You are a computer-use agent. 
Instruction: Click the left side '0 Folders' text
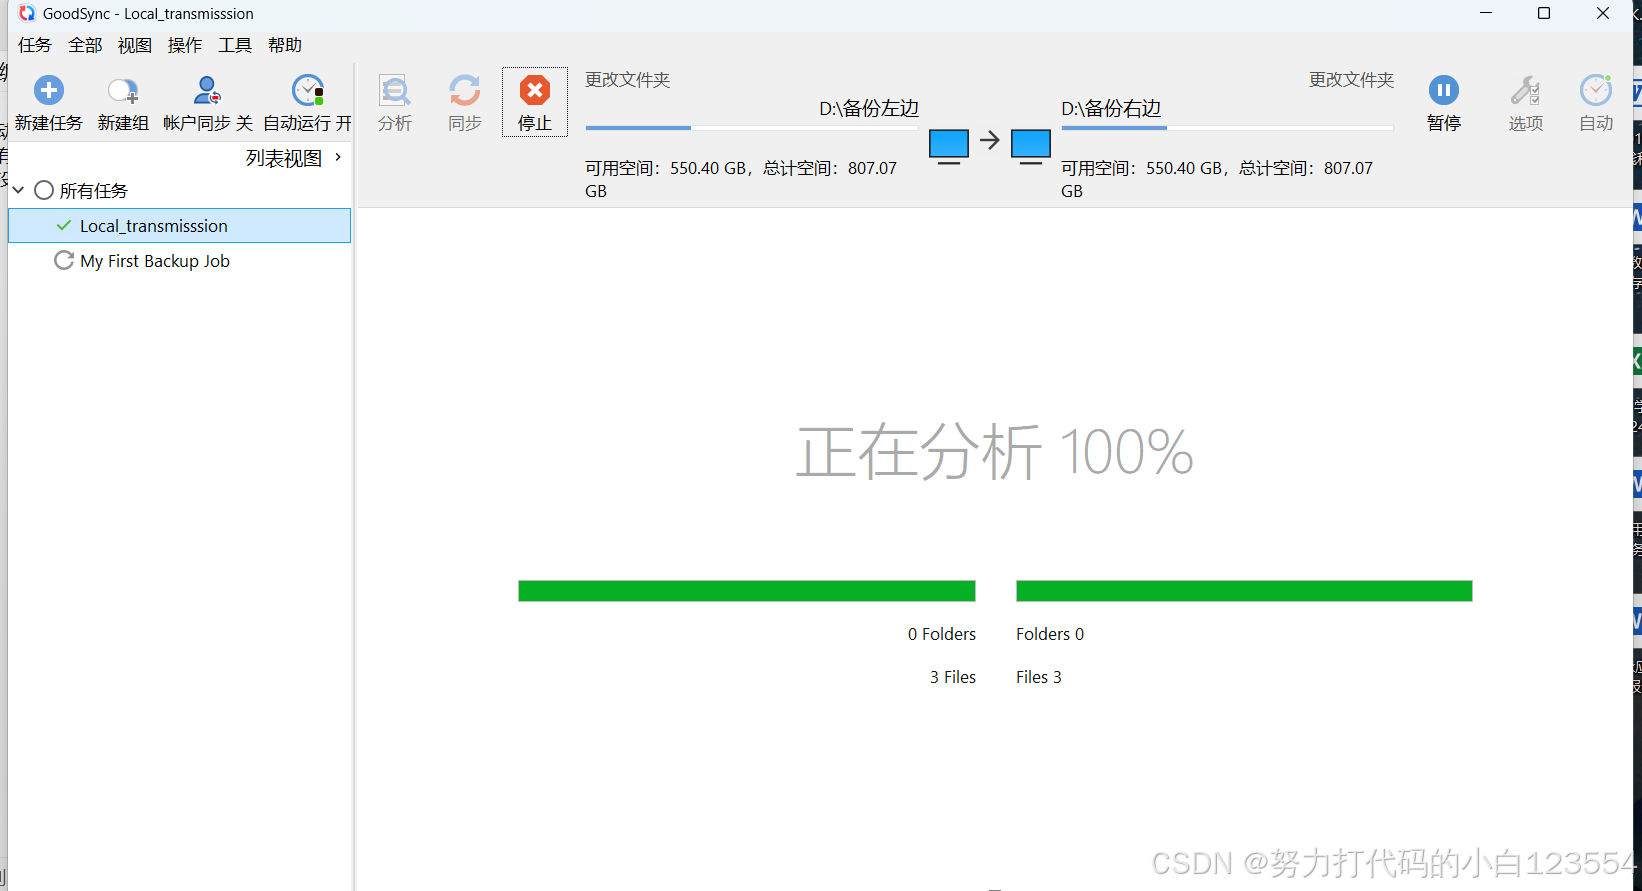pos(942,634)
